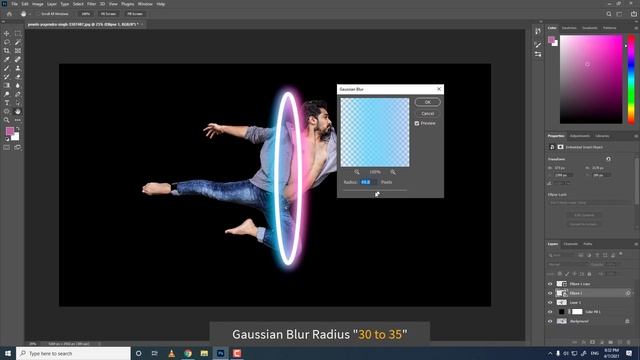Viewport: 640px width, 360px height.
Task: Click OK in Gaussian Blur dialog
Action: (x=427, y=102)
